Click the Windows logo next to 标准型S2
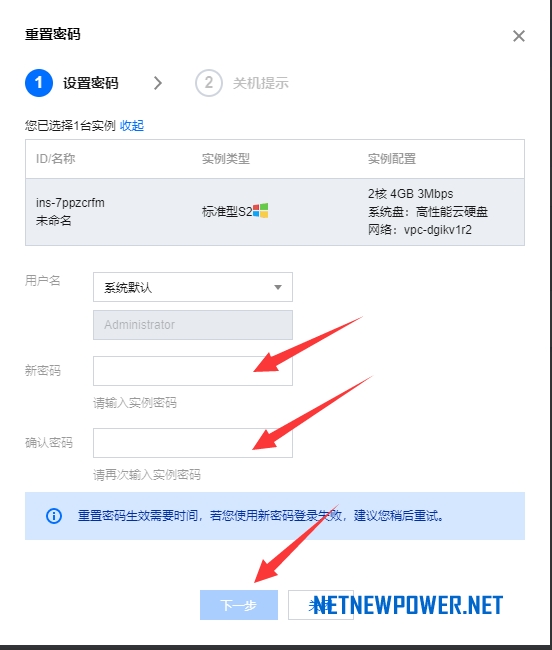 click(261, 211)
